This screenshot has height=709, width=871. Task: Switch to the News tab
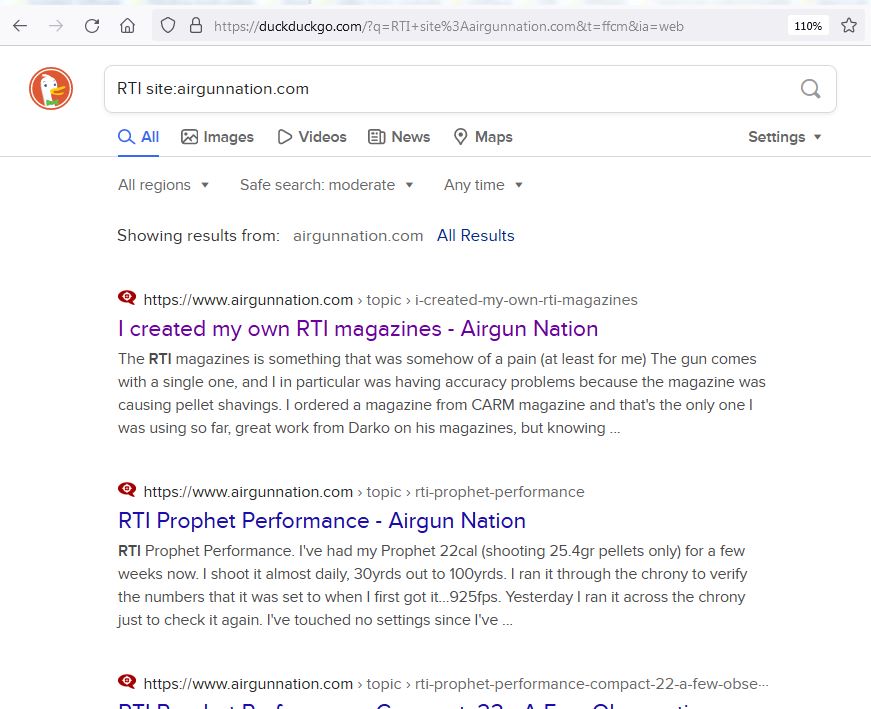399,137
